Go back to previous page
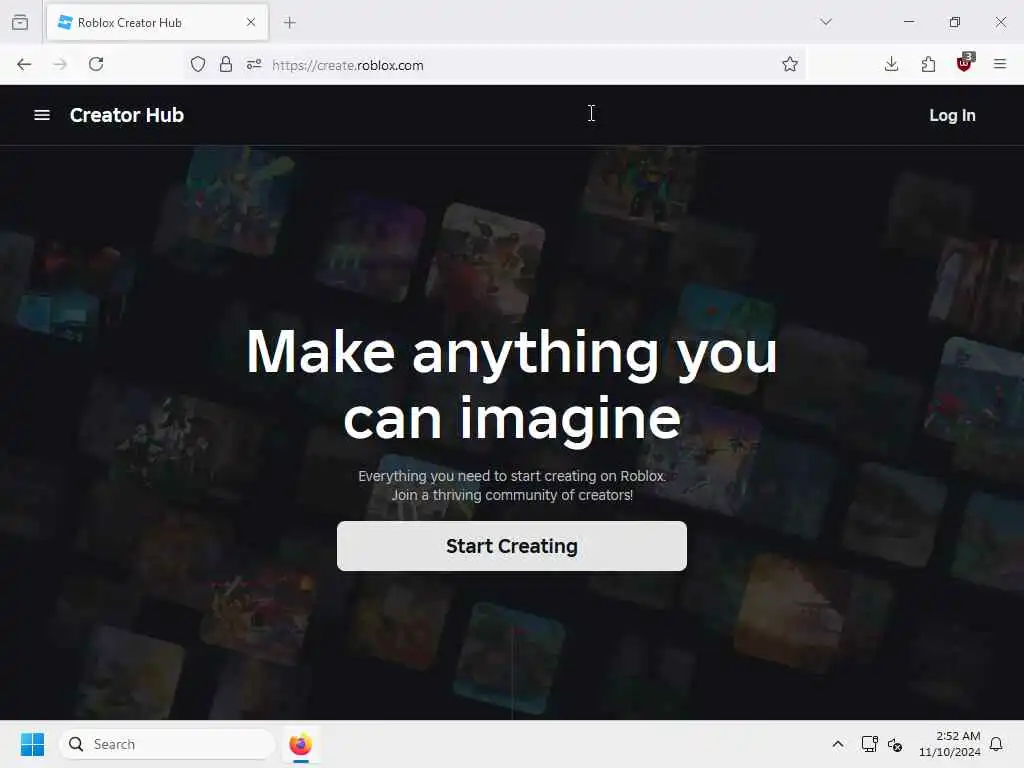The height and width of the screenshot is (768, 1024). coord(24,64)
